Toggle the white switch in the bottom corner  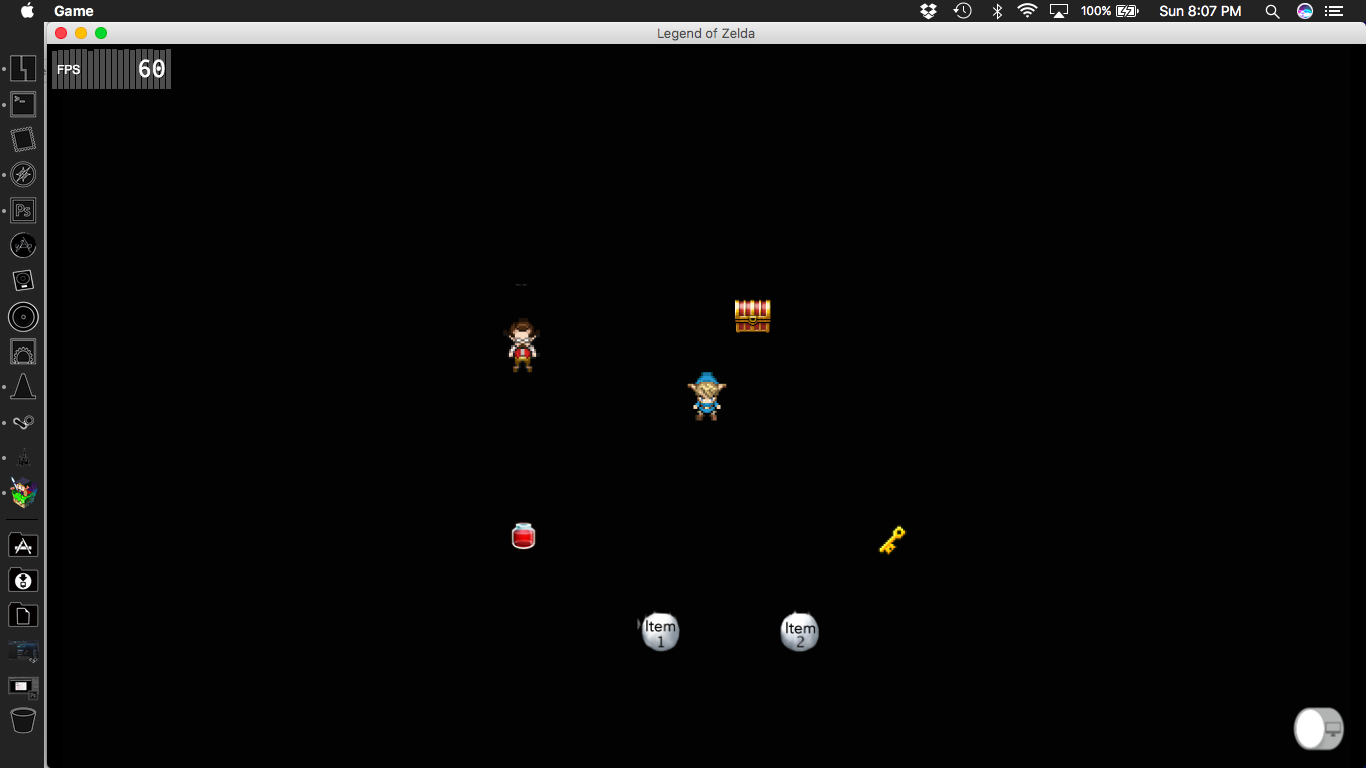(1319, 728)
